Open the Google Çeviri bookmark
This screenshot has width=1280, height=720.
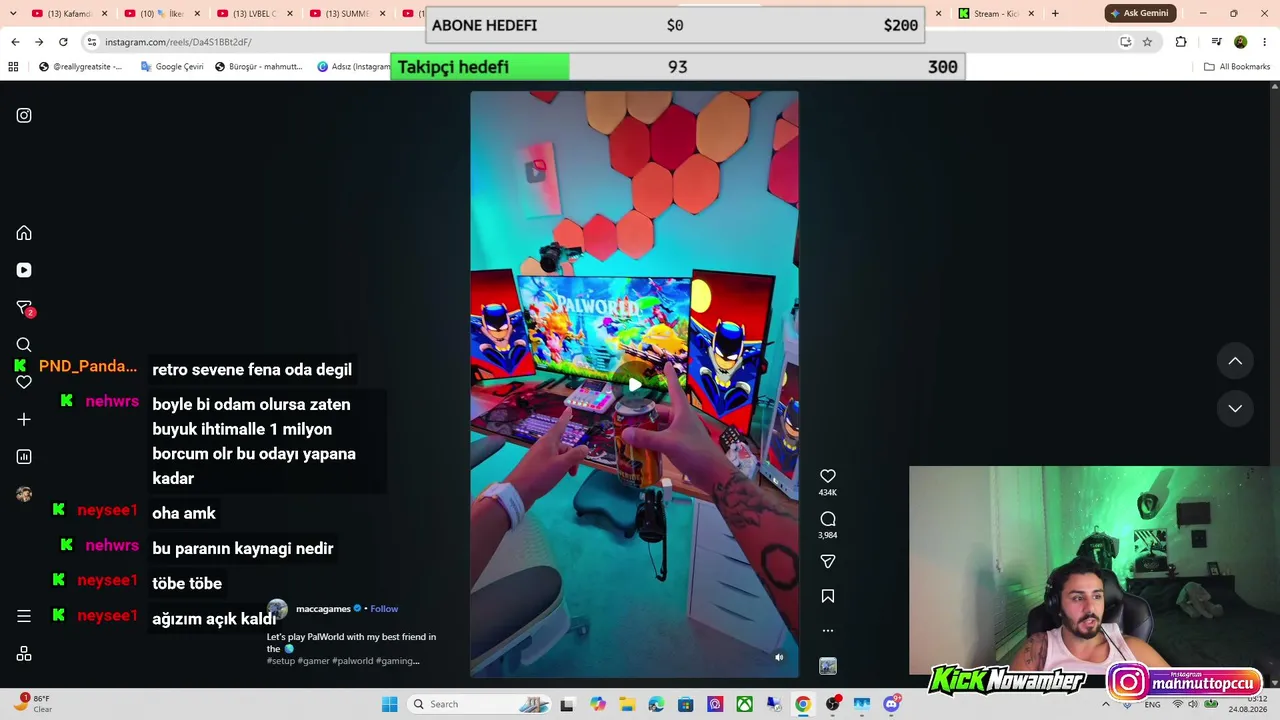(x=172, y=67)
